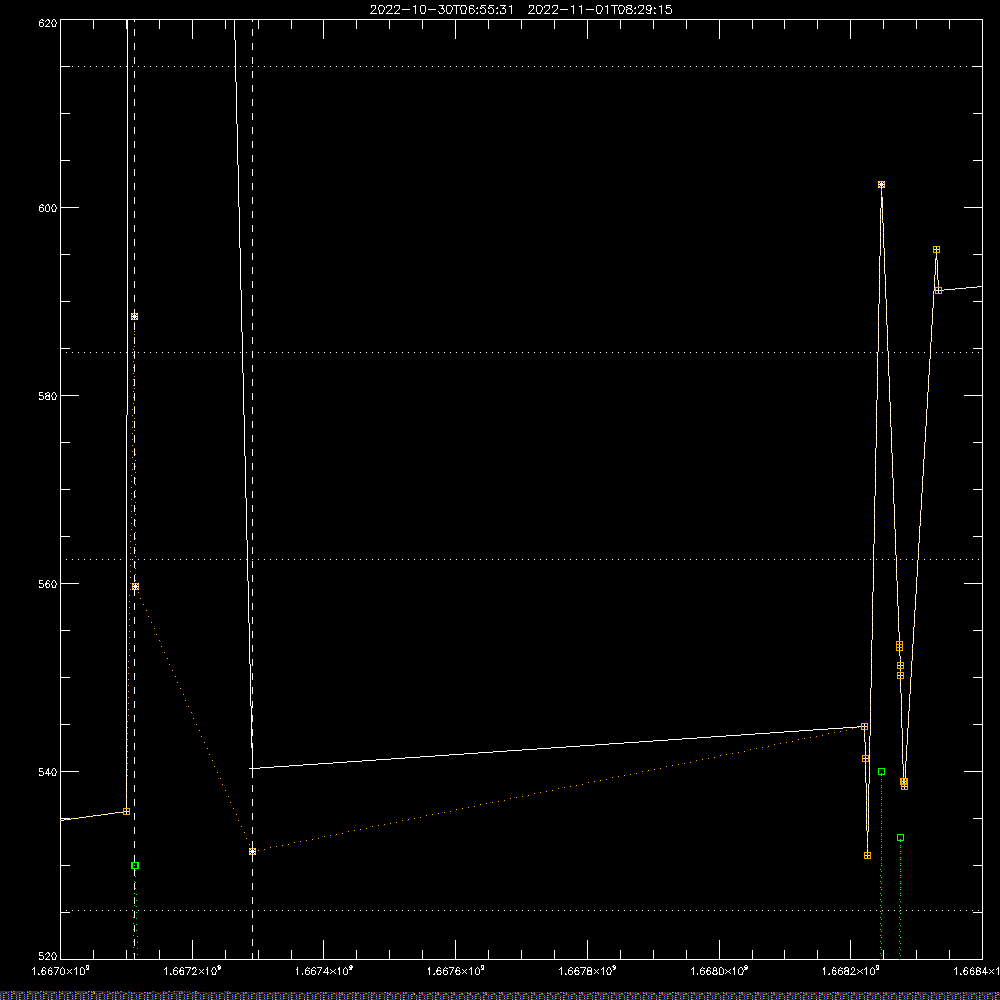This screenshot has height=1000, width=1000.
Task: Select the y-axis label 600
Action: [x=48, y=208]
